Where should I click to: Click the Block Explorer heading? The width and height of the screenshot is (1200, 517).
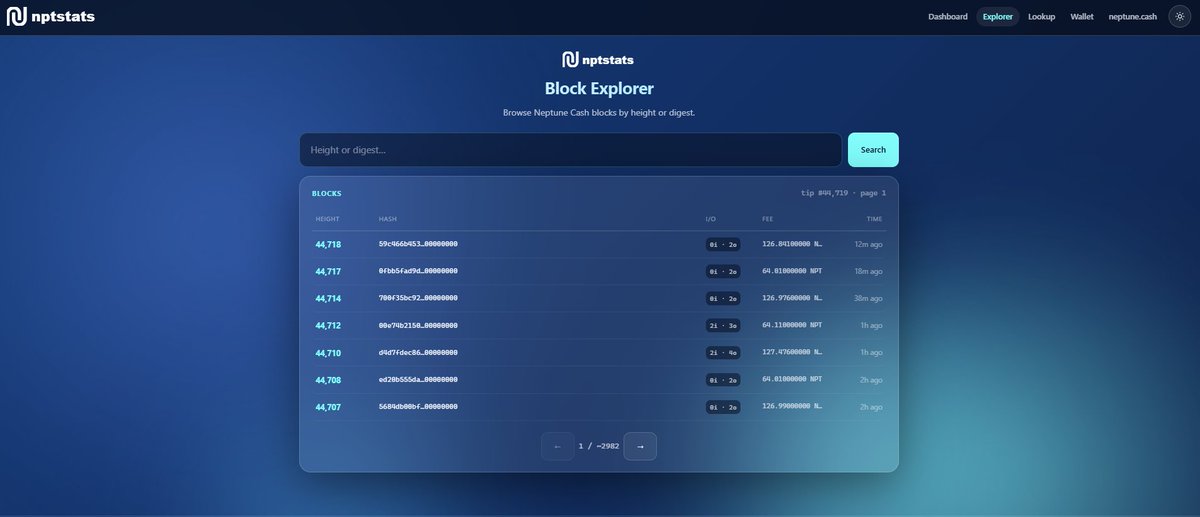[599, 89]
